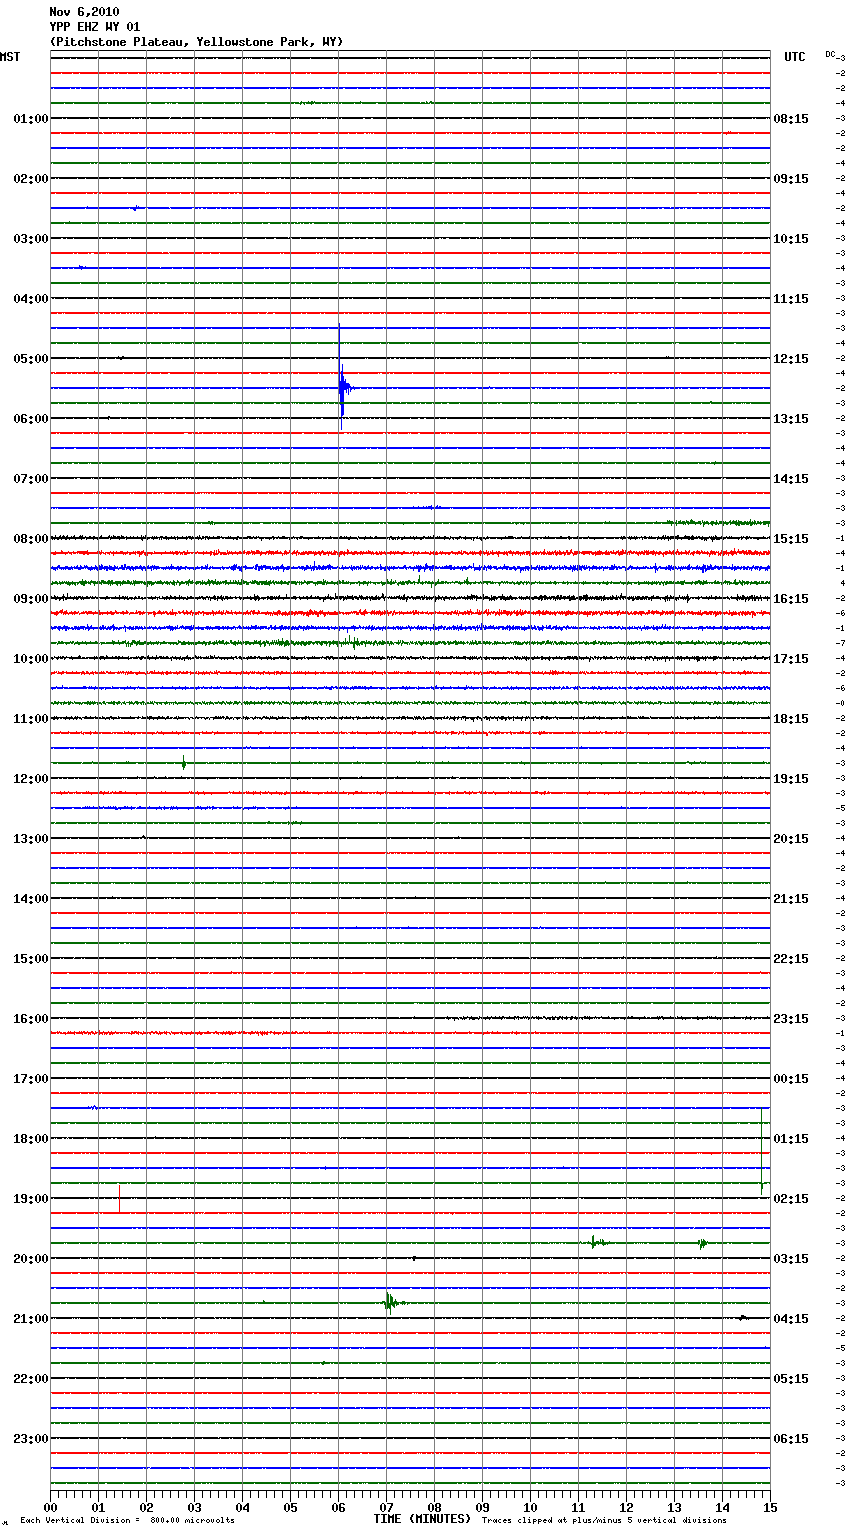Image resolution: width=850 pixels, height=1534 pixels.
Task: Select the "10:00" MST time label
Action: 31,659
